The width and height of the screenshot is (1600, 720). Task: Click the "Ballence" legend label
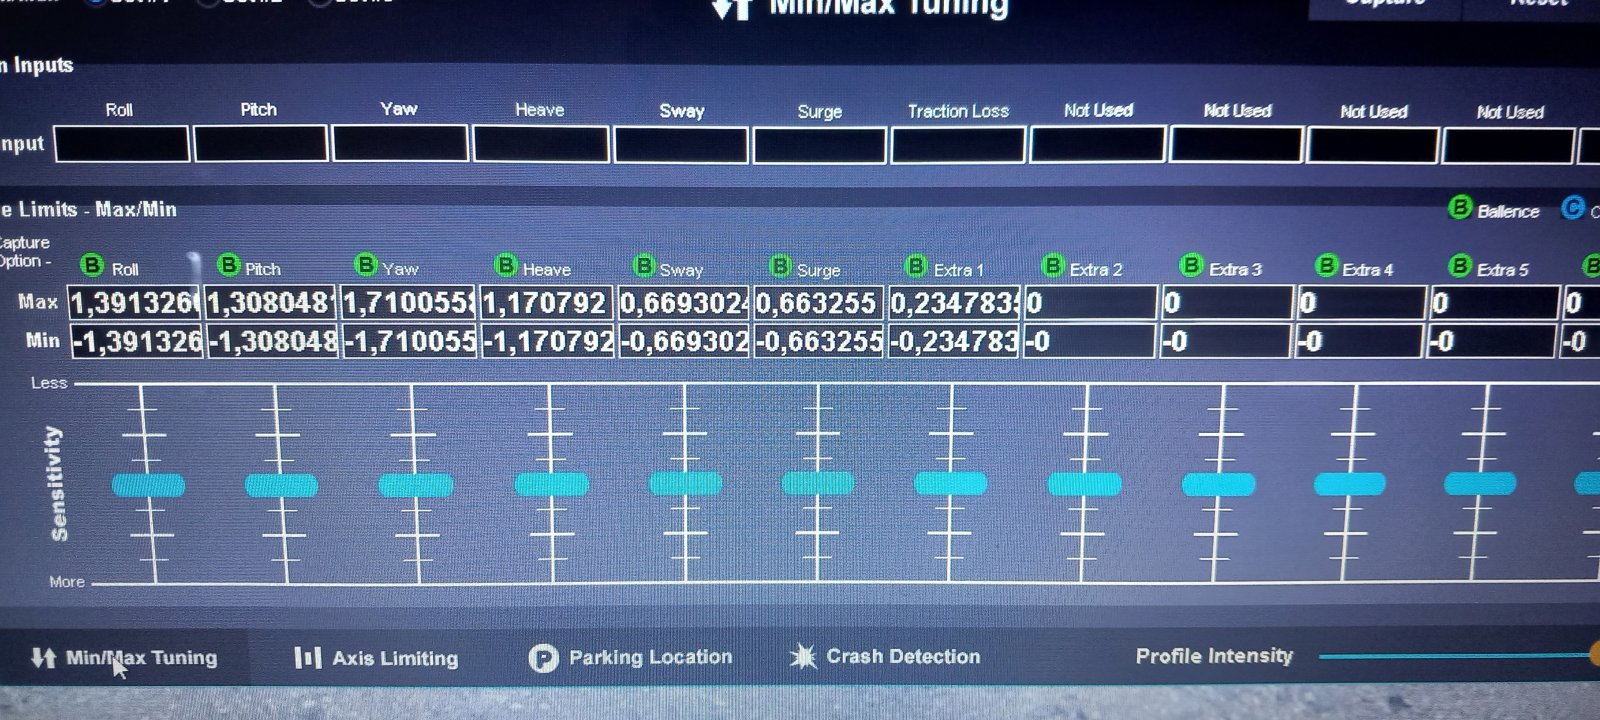point(1508,211)
